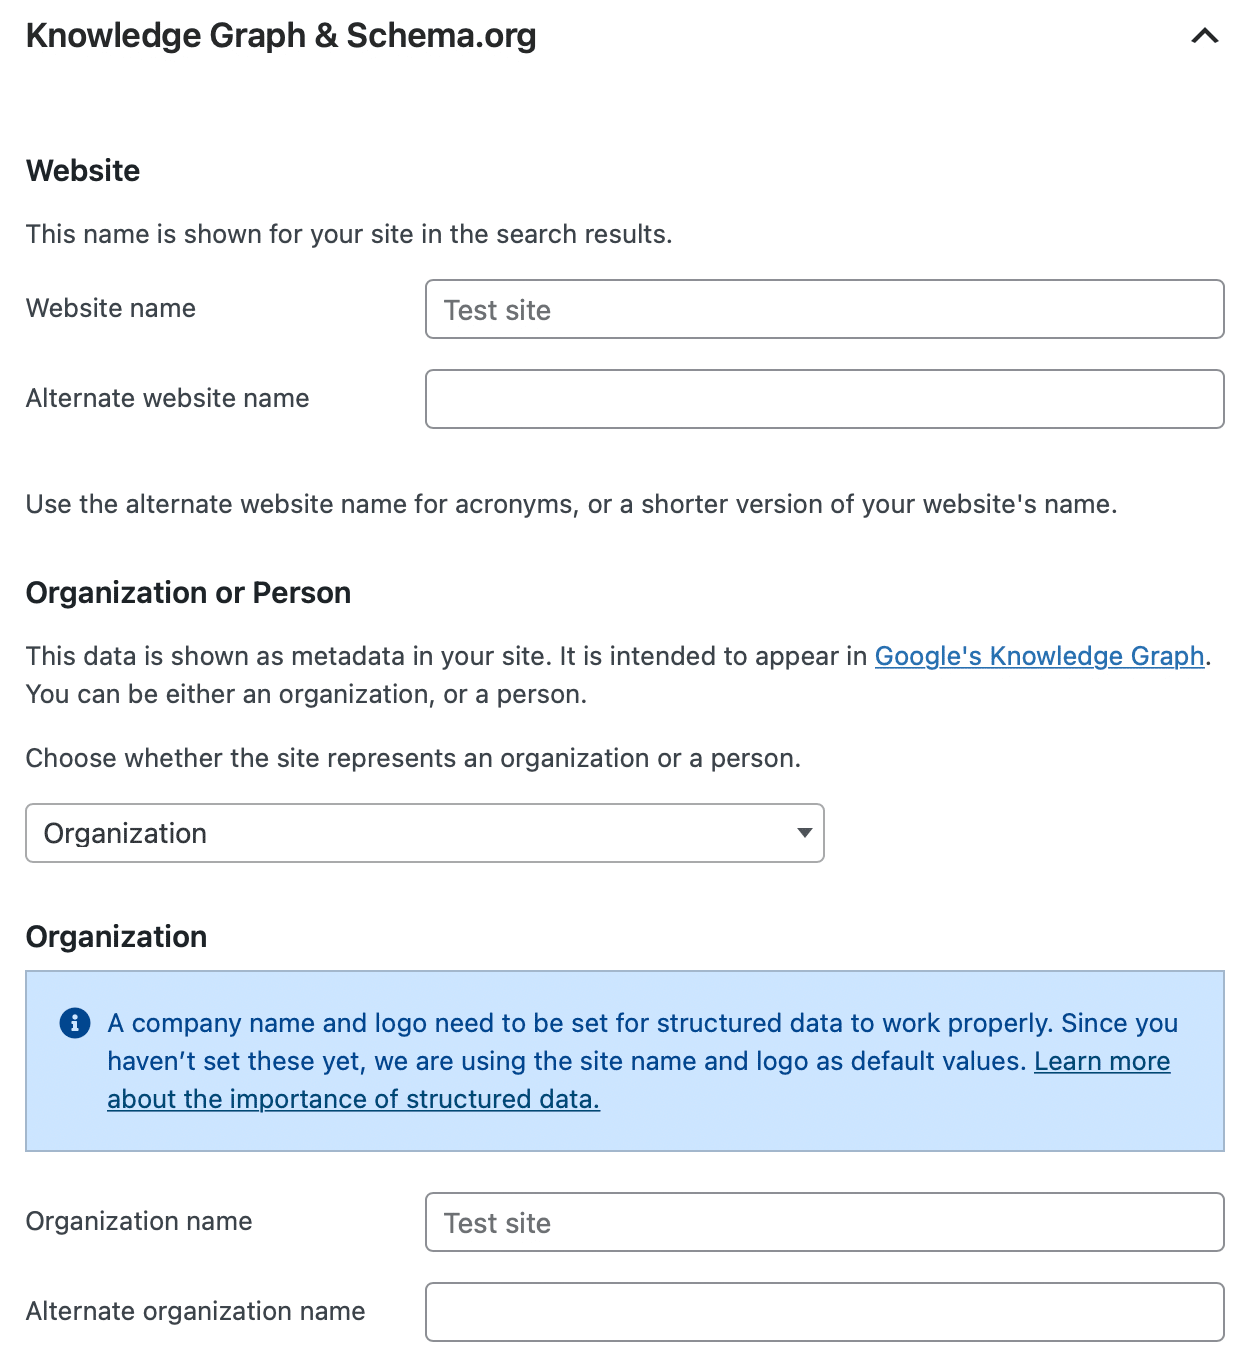Click the info icon in the notice banner
1254x1365 pixels.
click(x=74, y=1023)
